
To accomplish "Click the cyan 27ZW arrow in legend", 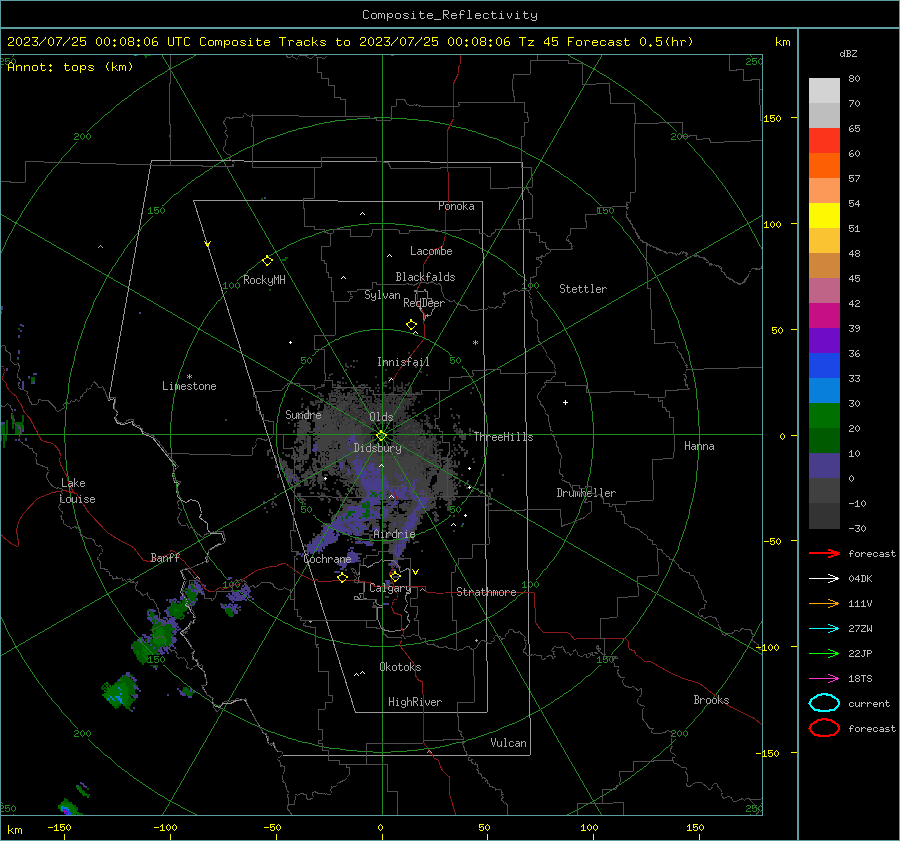I will click(824, 629).
